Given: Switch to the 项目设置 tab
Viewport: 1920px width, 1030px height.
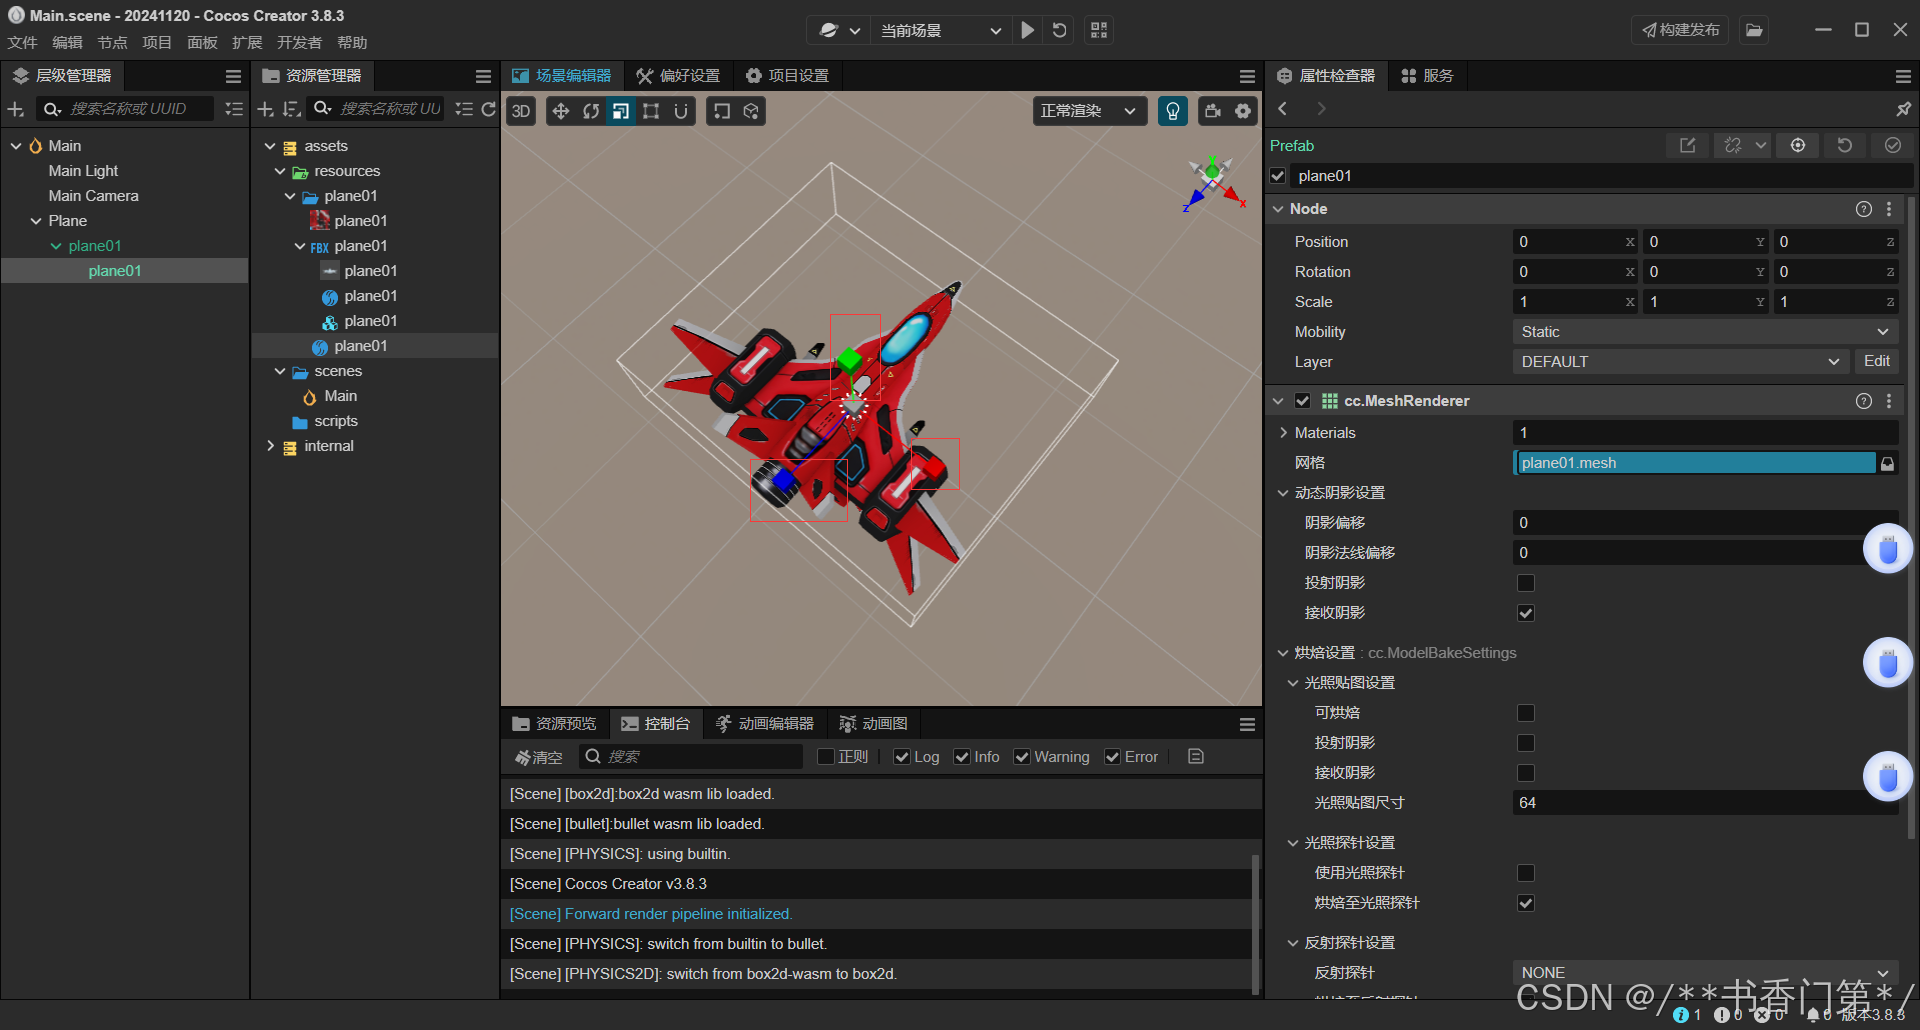Looking at the screenshot, I should [787, 76].
